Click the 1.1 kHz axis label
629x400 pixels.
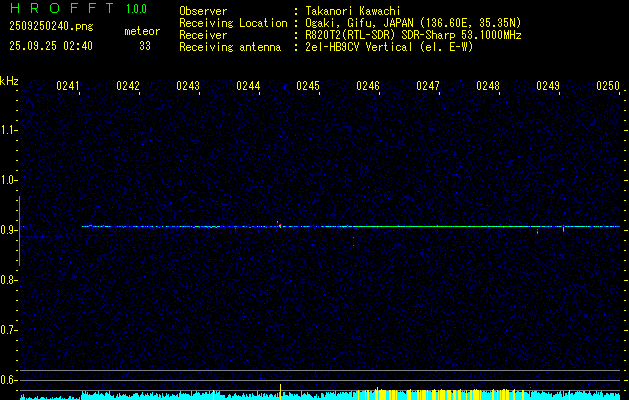coord(8,130)
